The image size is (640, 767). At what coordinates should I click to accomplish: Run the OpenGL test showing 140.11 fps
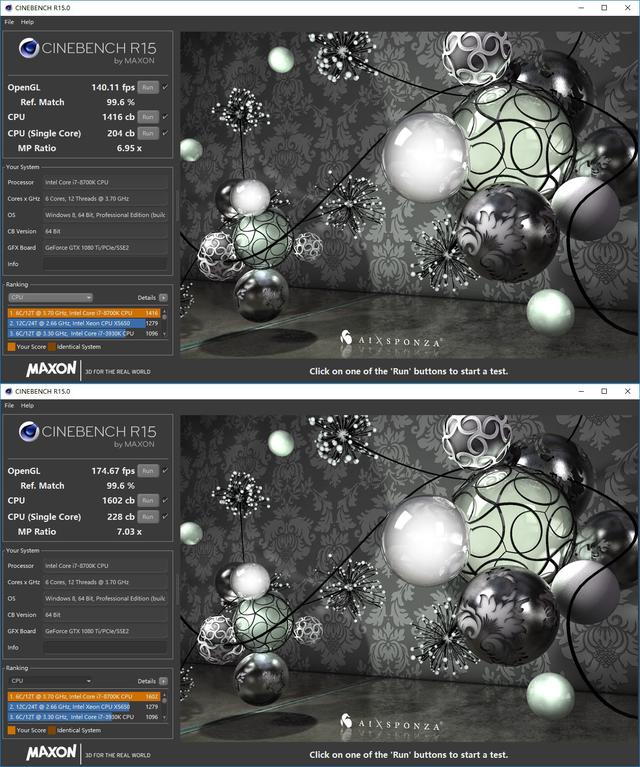[148, 88]
